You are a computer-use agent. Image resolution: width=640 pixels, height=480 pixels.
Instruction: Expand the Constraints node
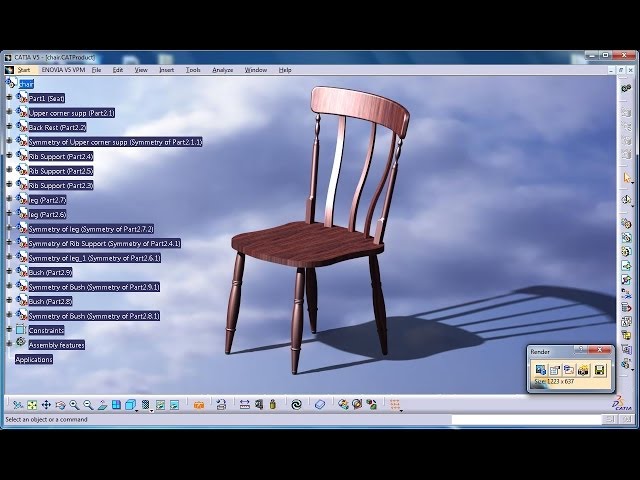(9, 329)
